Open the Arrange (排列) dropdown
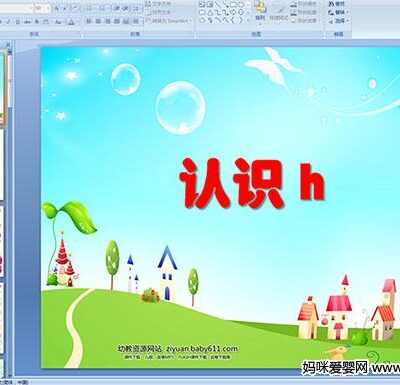Screen dimensions: 400x385 click(x=260, y=13)
